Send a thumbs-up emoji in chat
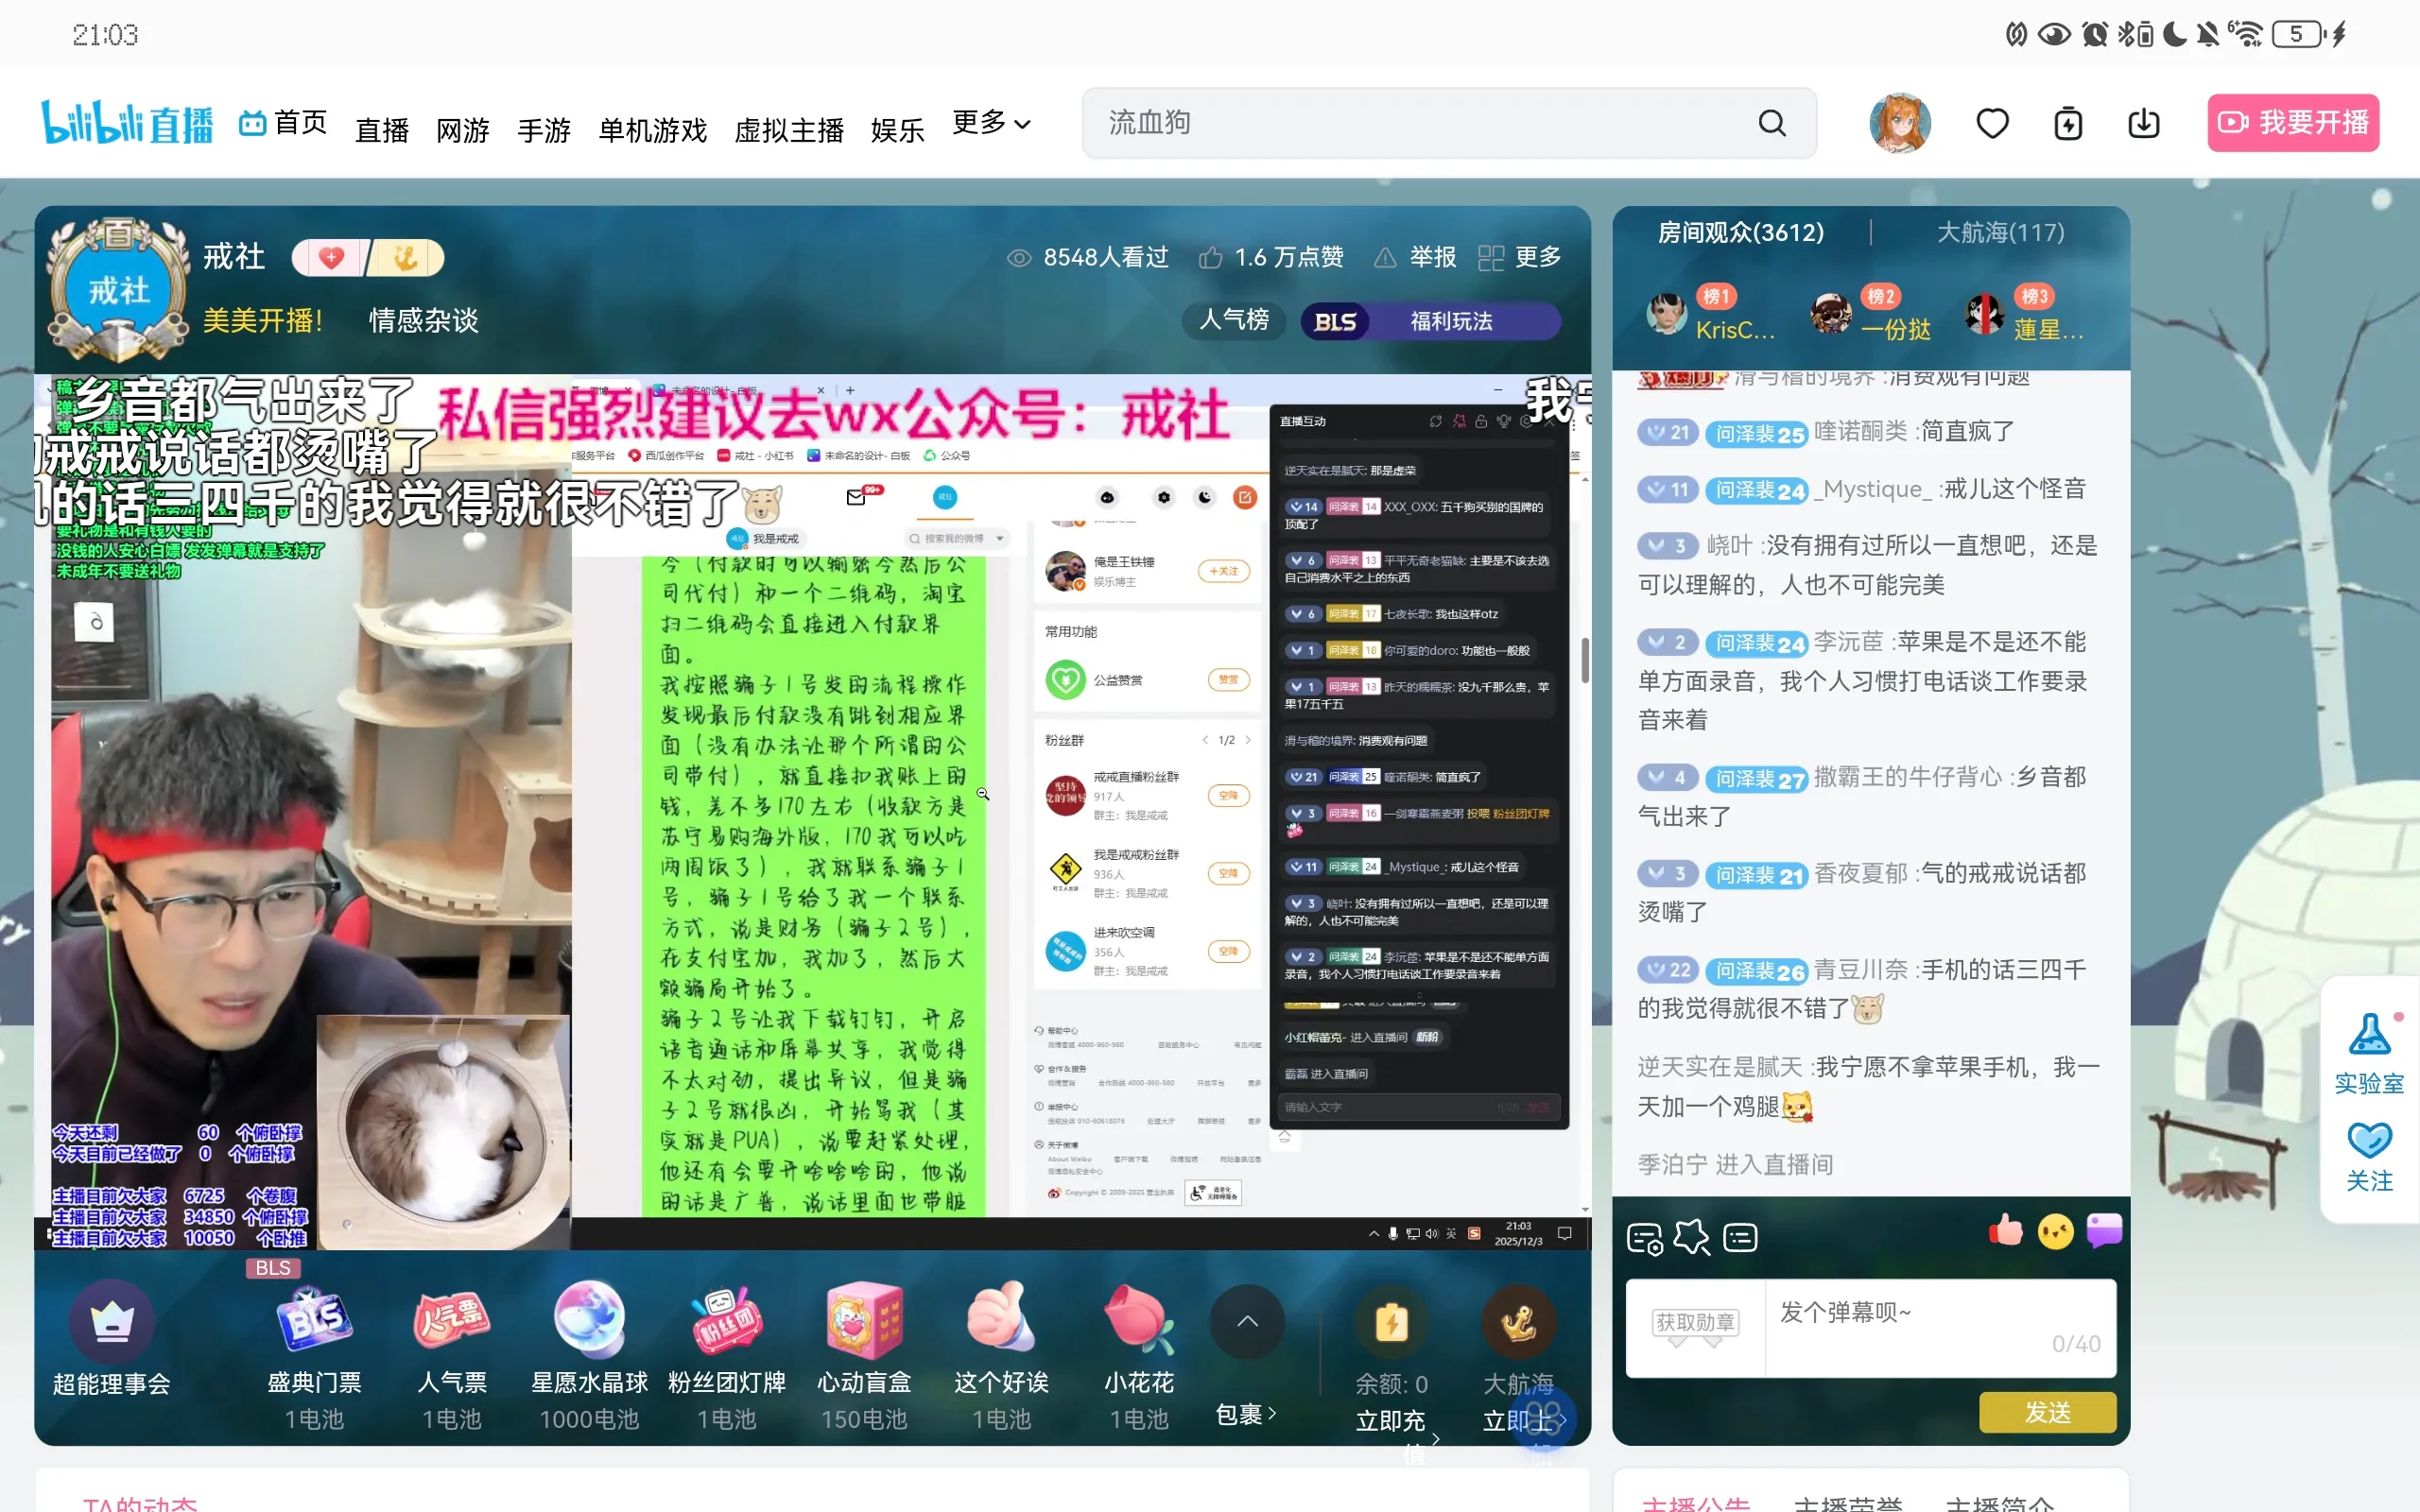Viewport: 2420px width, 1512px height. 2005,1231
